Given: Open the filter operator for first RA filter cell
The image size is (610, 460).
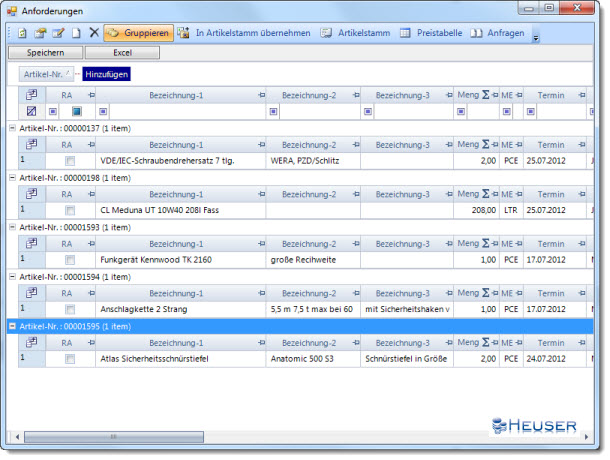Looking at the screenshot, I should pos(53,112).
